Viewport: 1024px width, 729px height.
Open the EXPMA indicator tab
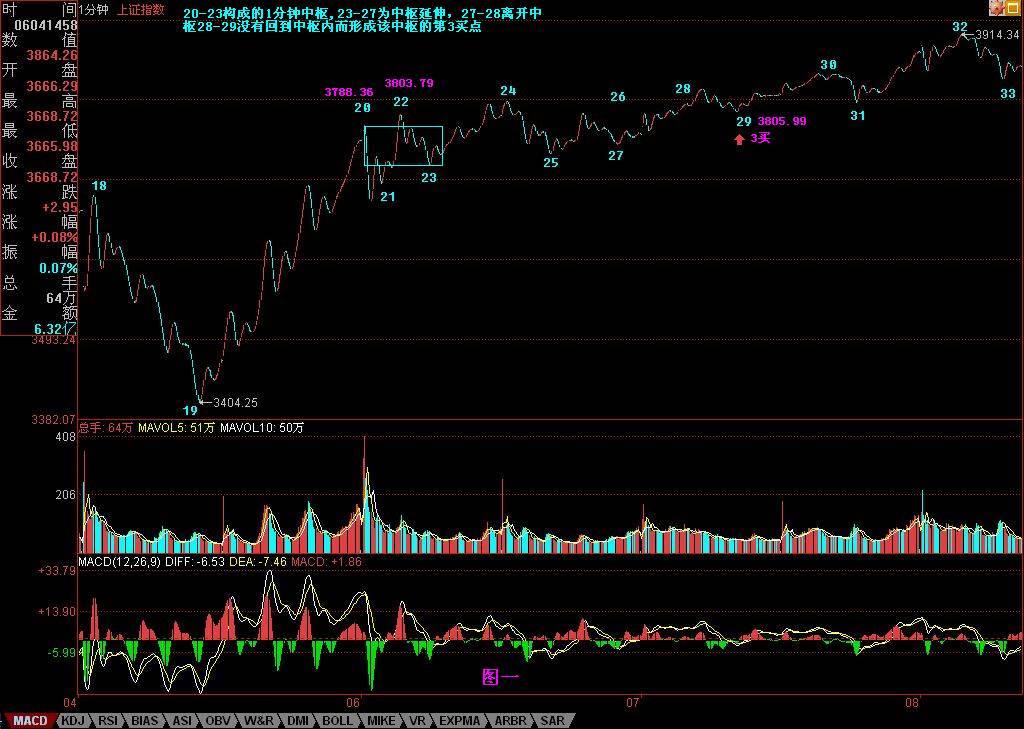[460, 720]
